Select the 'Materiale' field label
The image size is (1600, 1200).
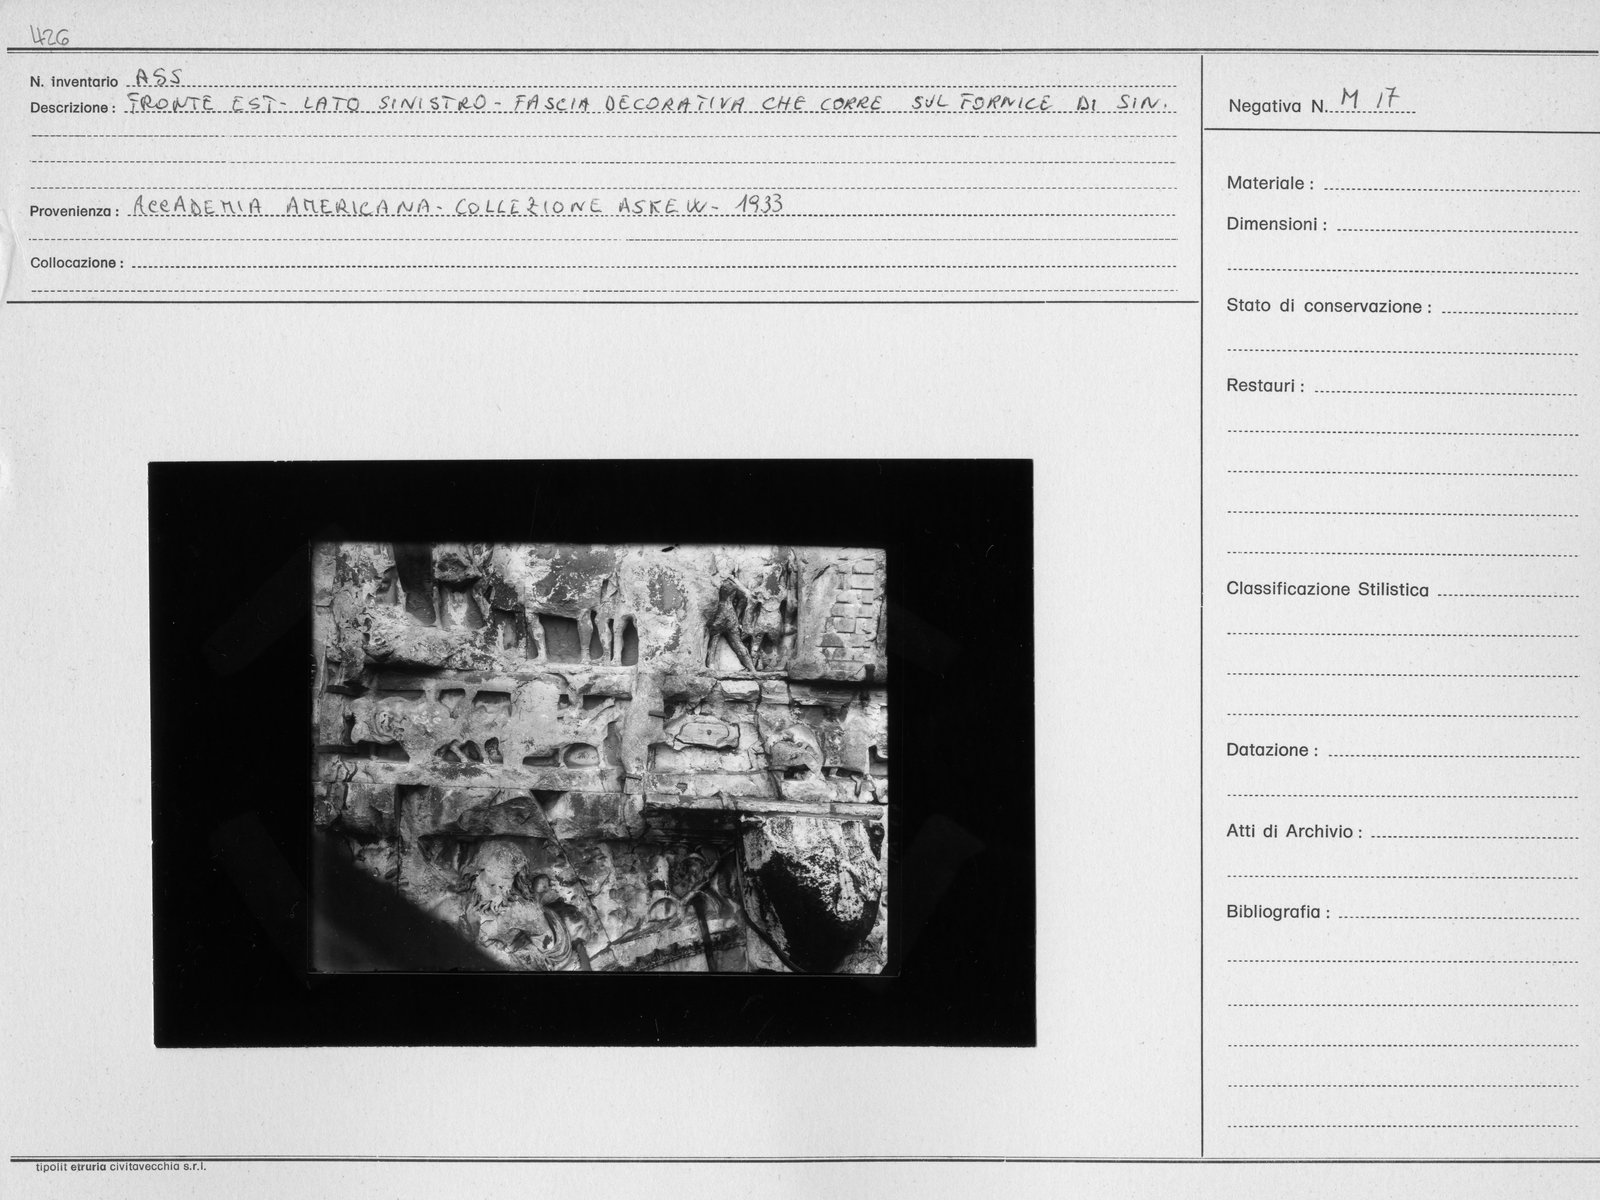point(1270,184)
